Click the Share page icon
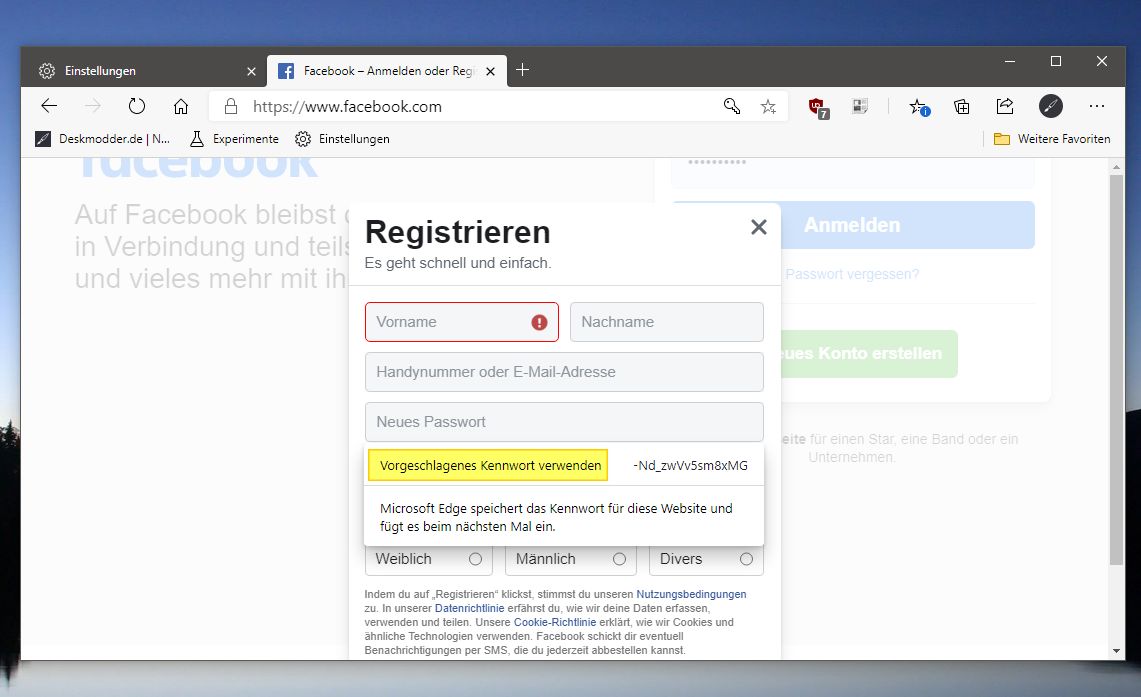Image resolution: width=1141 pixels, height=697 pixels. point(1005,106)
